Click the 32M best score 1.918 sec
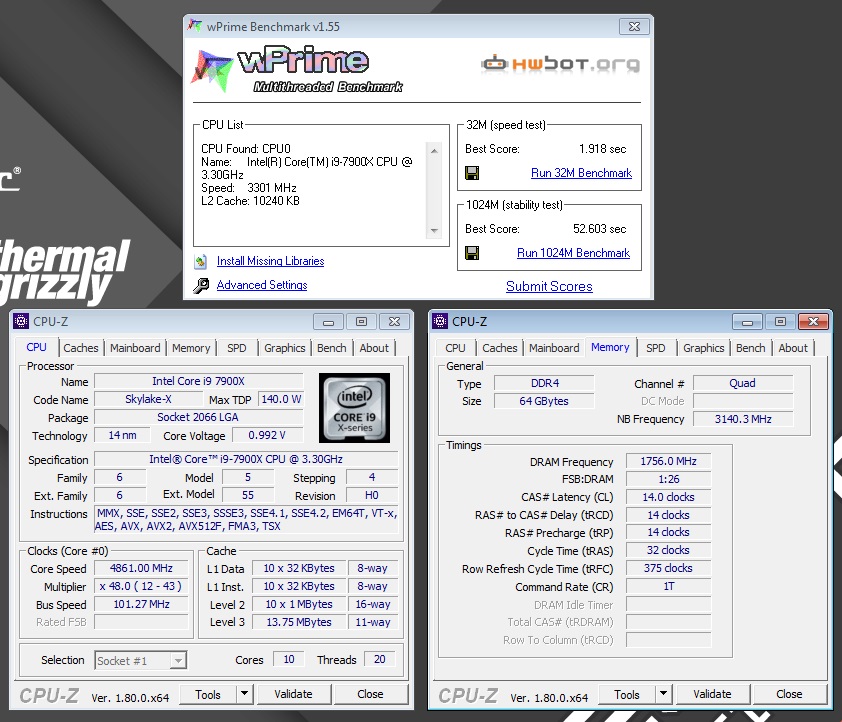 602,149
